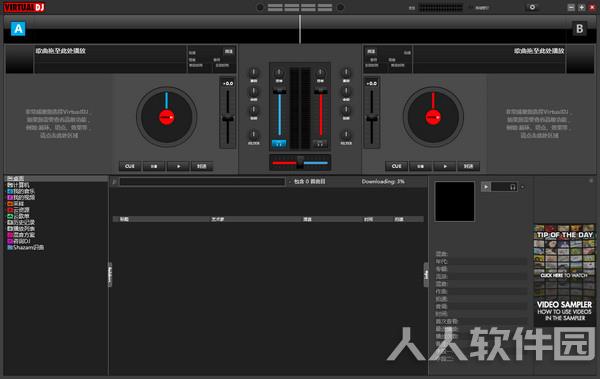Click the round button left of layout bars

point(260,7)
